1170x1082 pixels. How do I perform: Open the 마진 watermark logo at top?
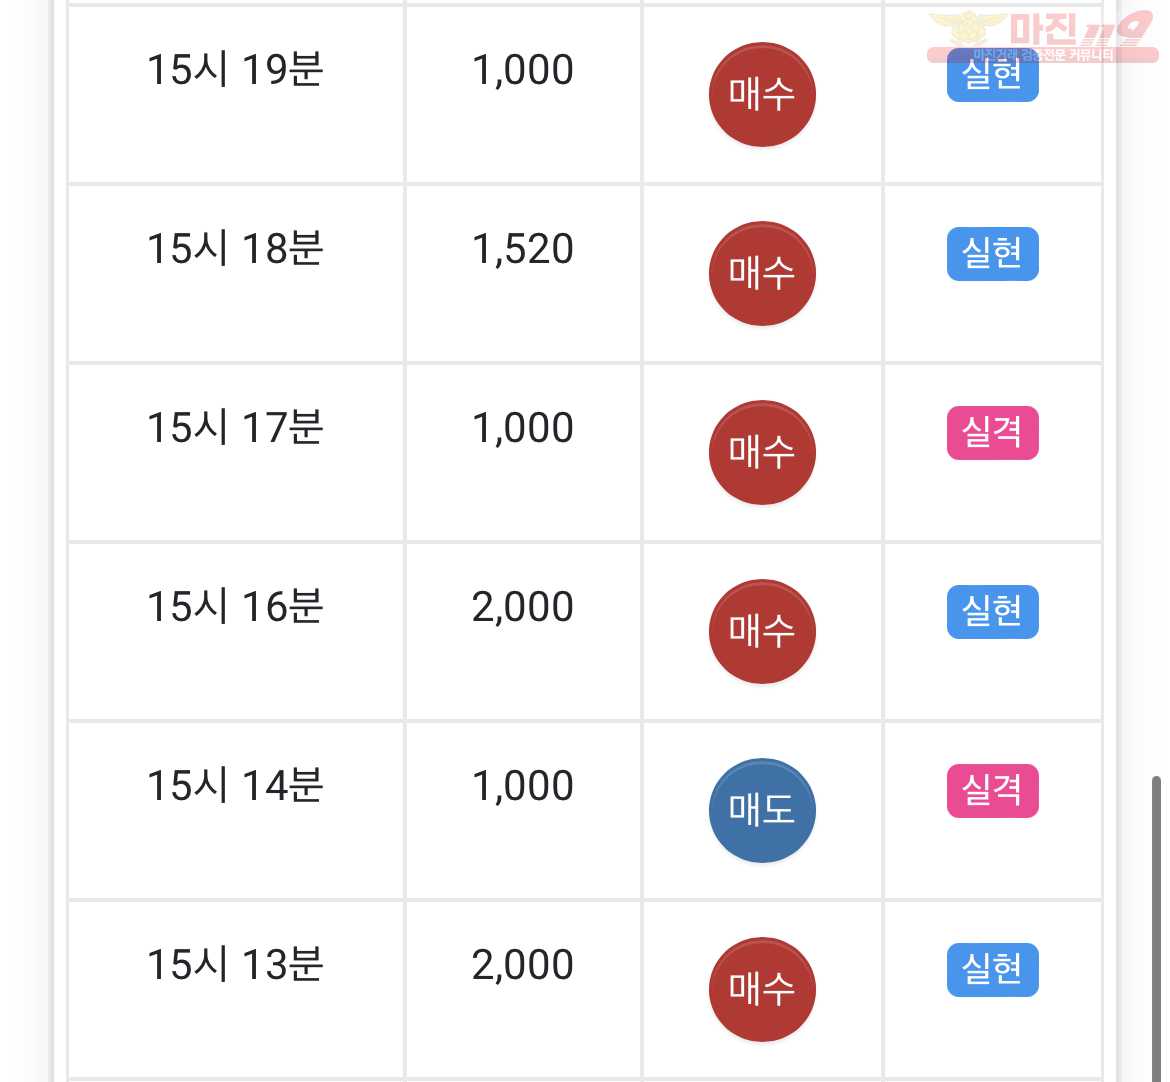pos(1042,36)
